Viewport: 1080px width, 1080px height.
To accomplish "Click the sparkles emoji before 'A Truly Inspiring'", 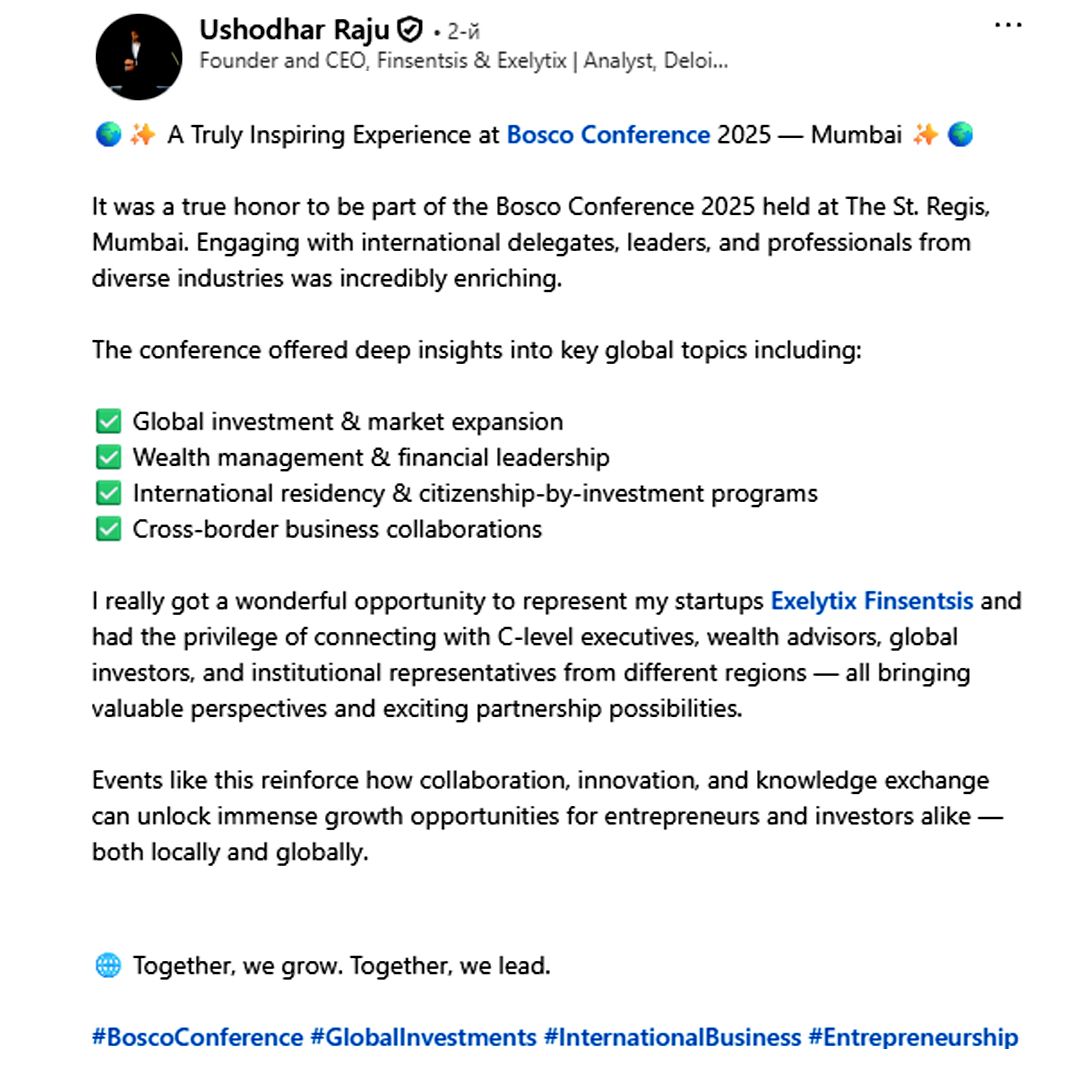I will [142, 134].
